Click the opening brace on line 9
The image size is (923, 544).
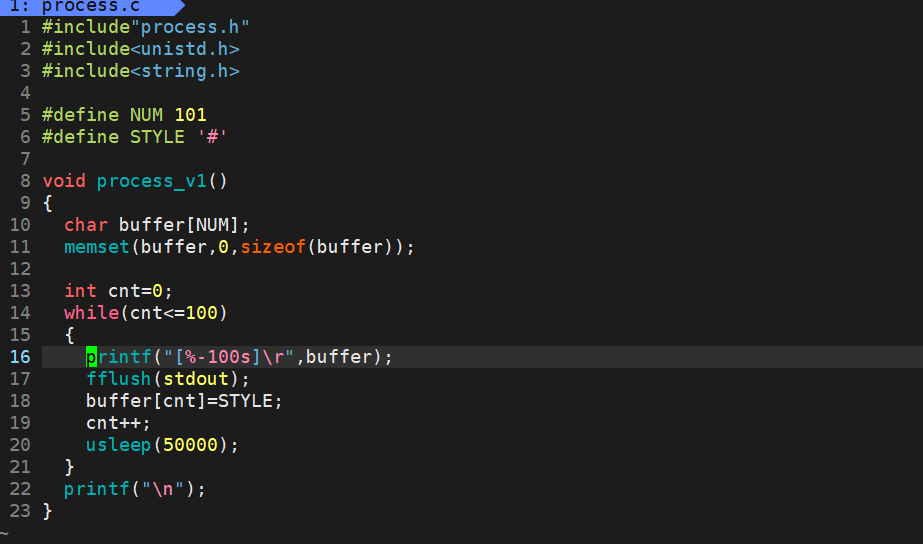point(48,203)
